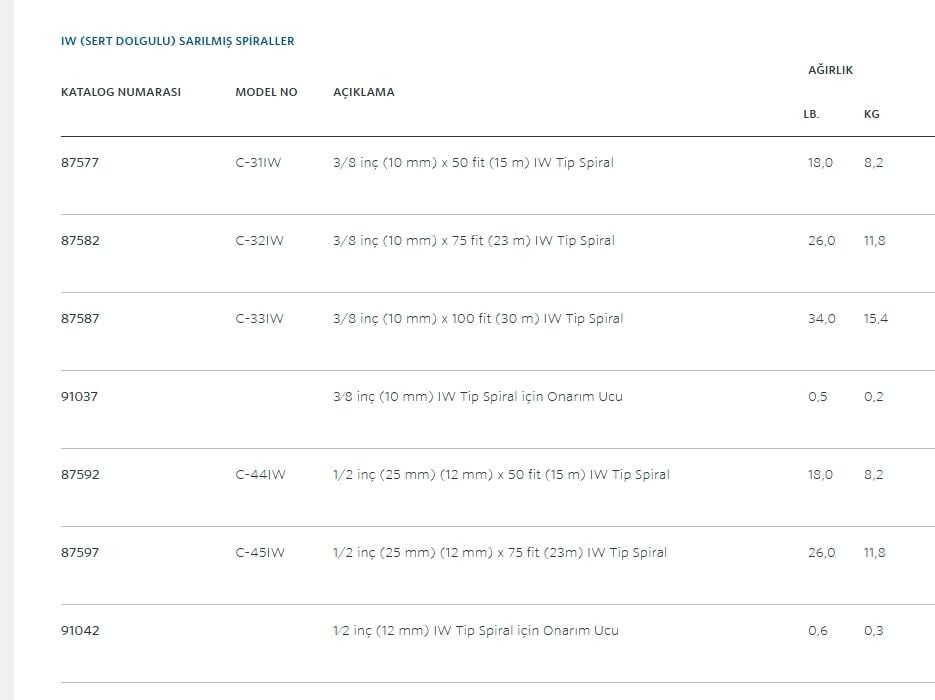Click model number C-44IW
The width and height of the screenshot is (935, 700).
(260, 475)
